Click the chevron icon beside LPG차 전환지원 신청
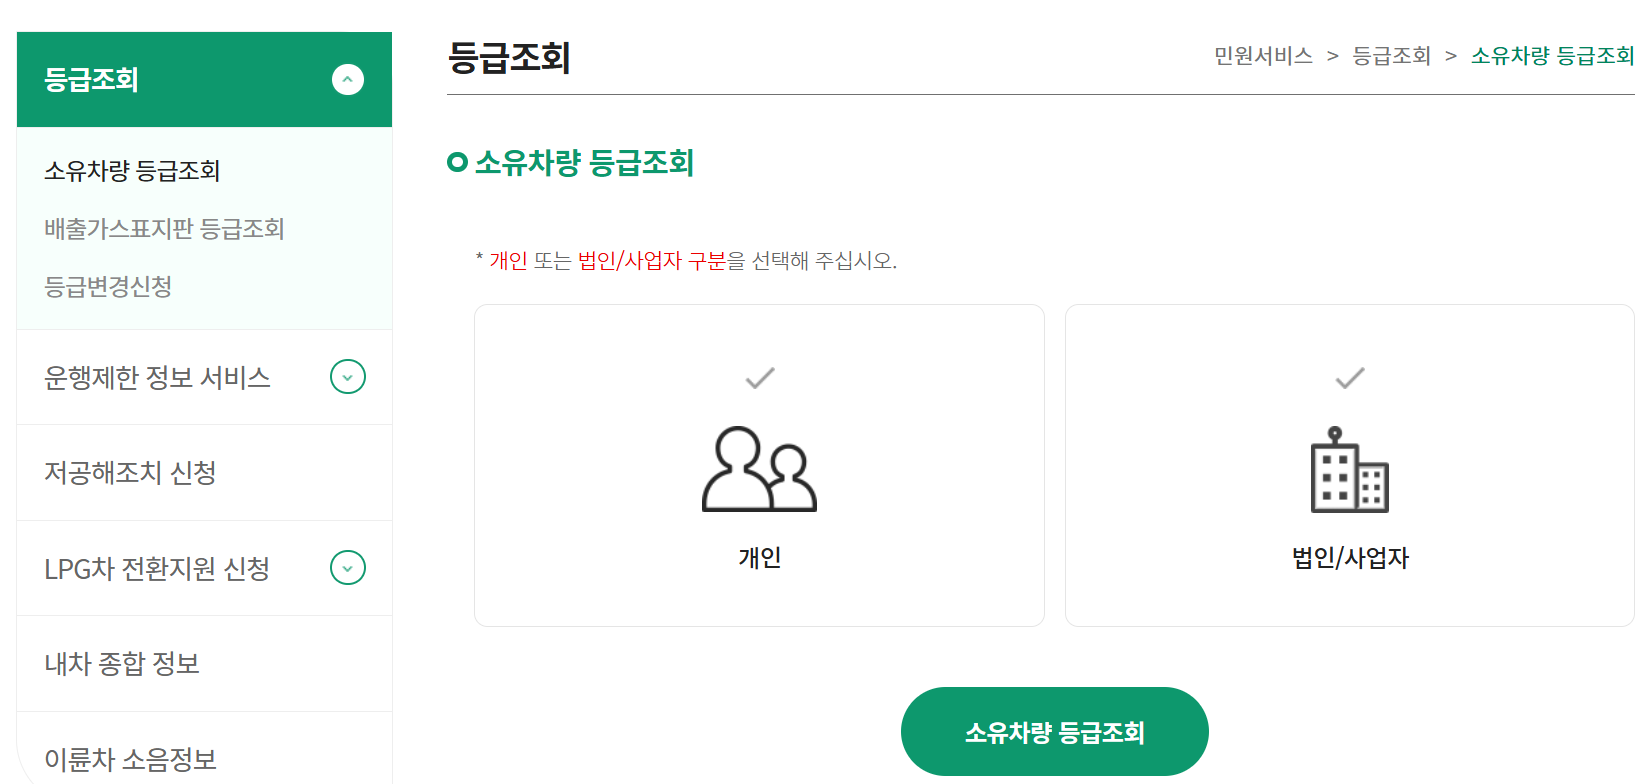This screenshot has width=1646, height=784. pos(347,568)
